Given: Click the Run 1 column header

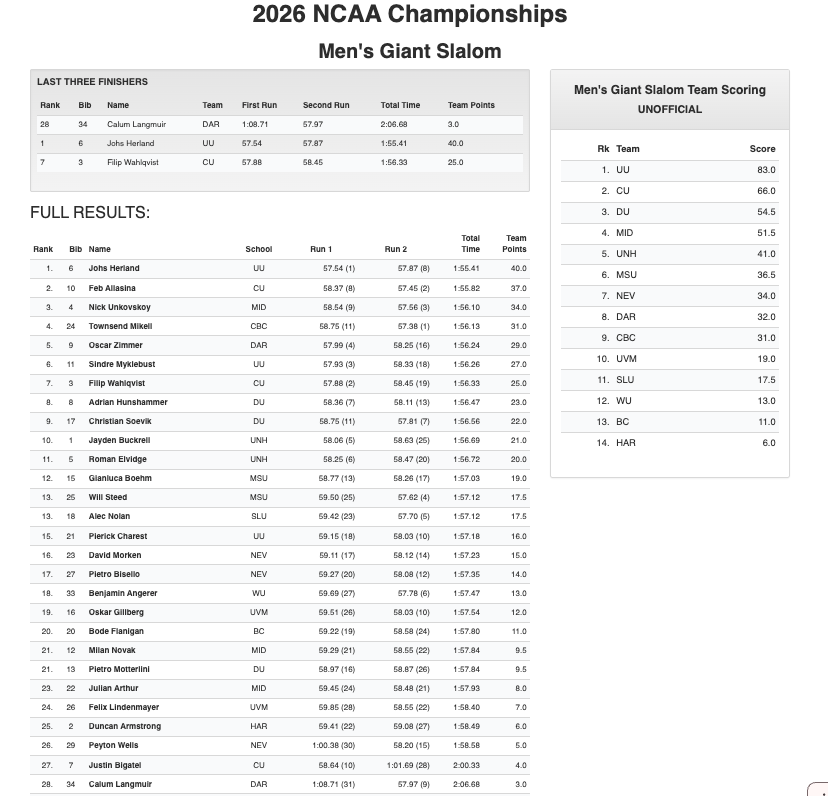Looking at the screenshot, I should tap(321, 249).
